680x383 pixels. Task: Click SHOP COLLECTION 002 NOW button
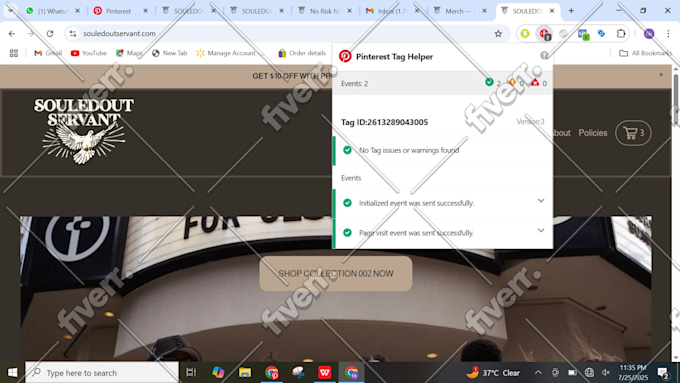(336, 273)
